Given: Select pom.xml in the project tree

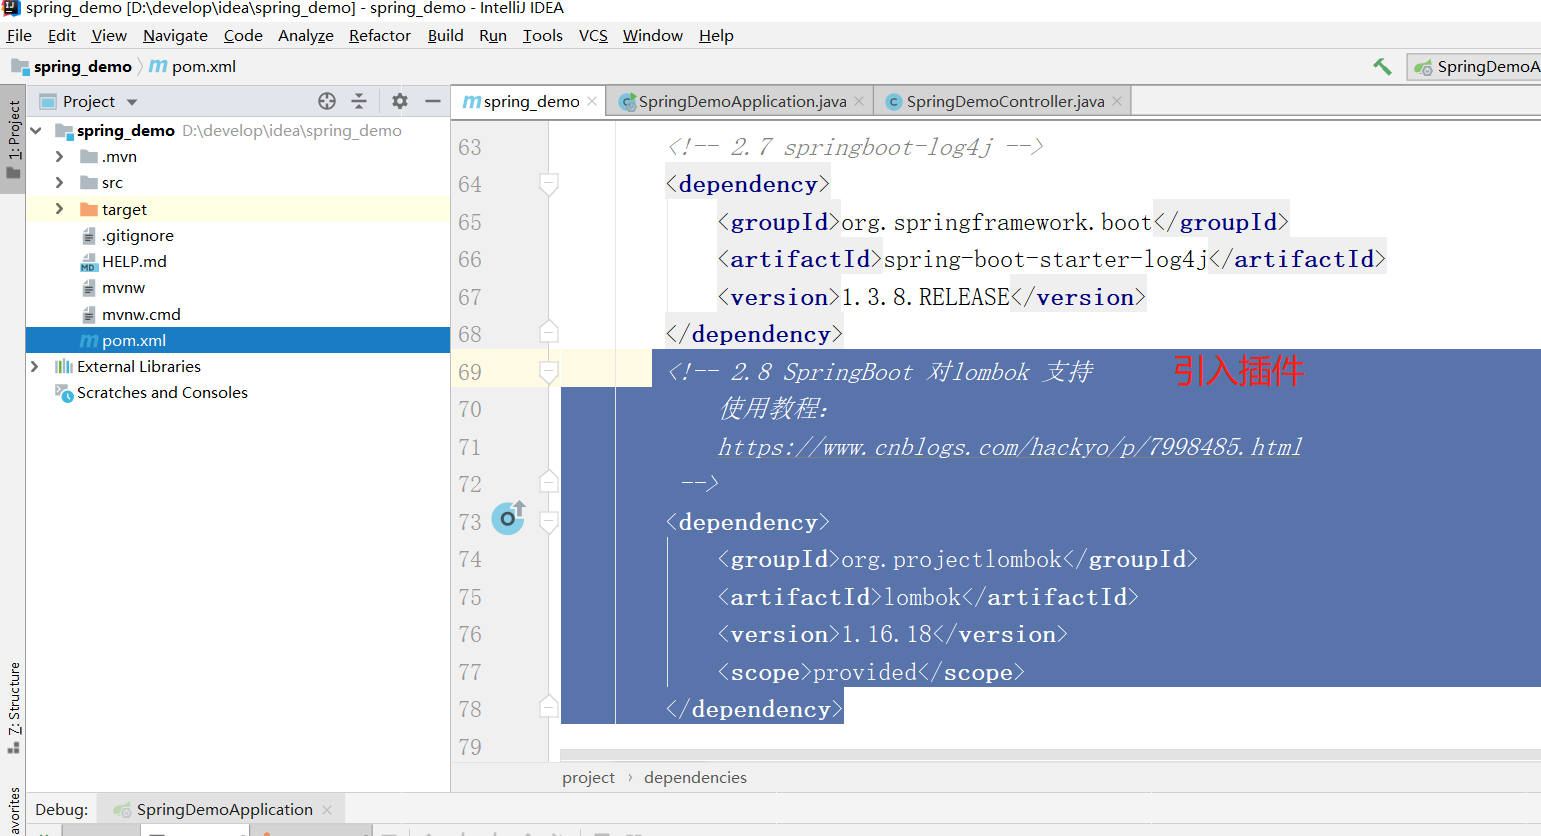Looking at the screenshot, I should [x=238, y=341].
